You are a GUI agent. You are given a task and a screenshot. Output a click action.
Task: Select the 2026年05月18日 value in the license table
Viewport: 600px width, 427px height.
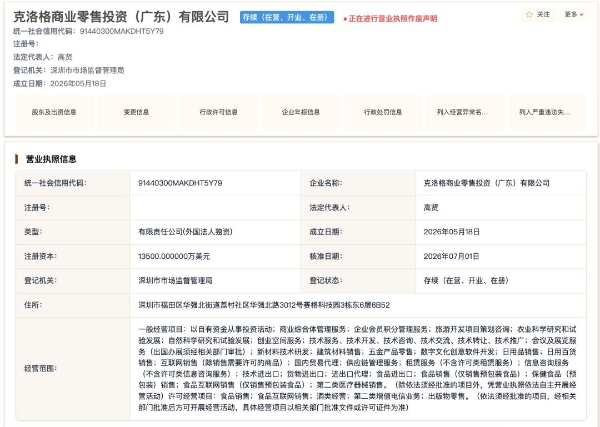[452, 232]
